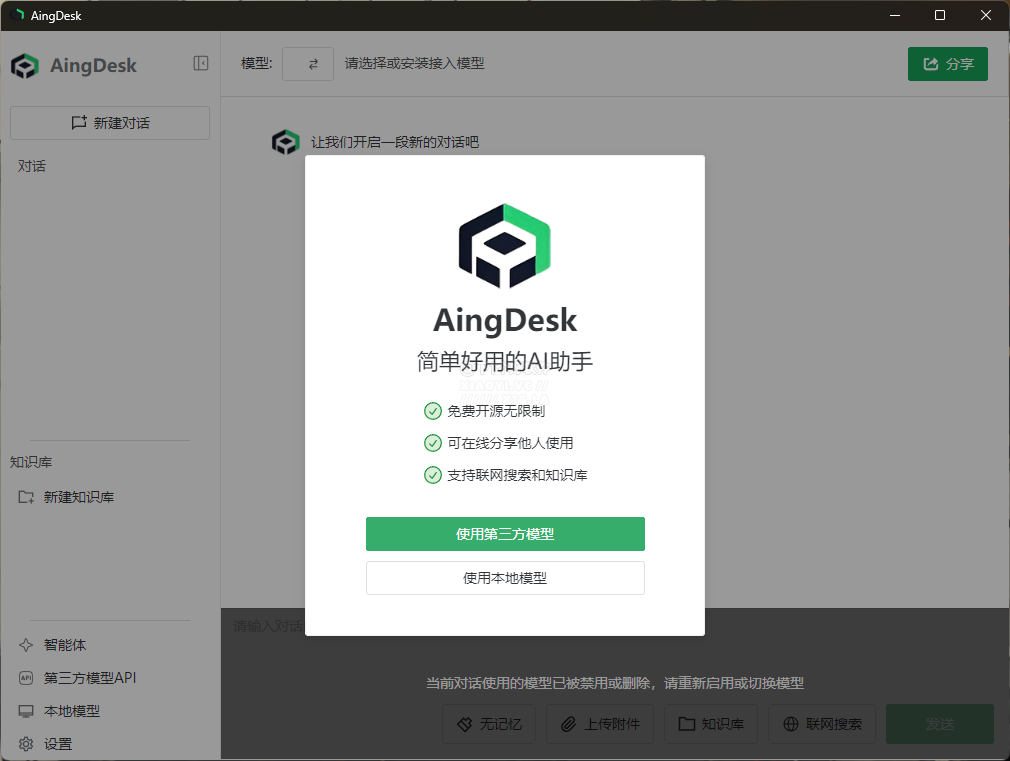Click the 免费开源无限制 check icon
Viewport: 1010px width, 761px height.
tap(433, 411)
